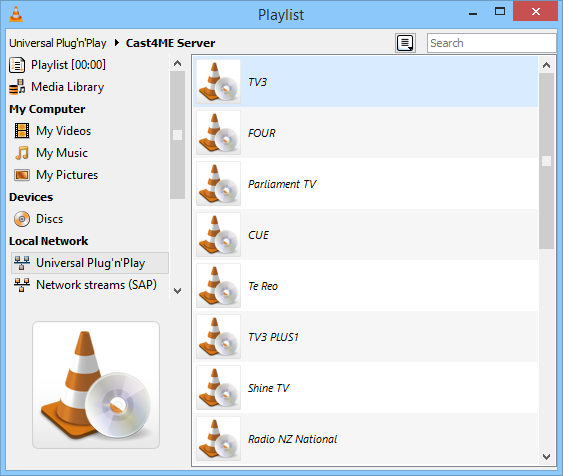
Task: Select the TV3 PLUS1 entry text
Action: coord(273,337)
